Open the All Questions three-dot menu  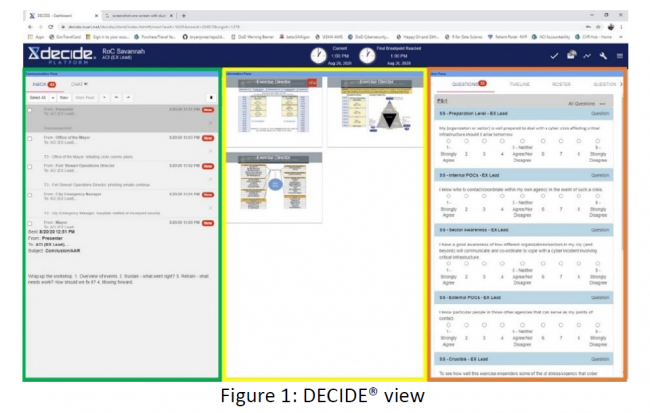coord(602,104)
